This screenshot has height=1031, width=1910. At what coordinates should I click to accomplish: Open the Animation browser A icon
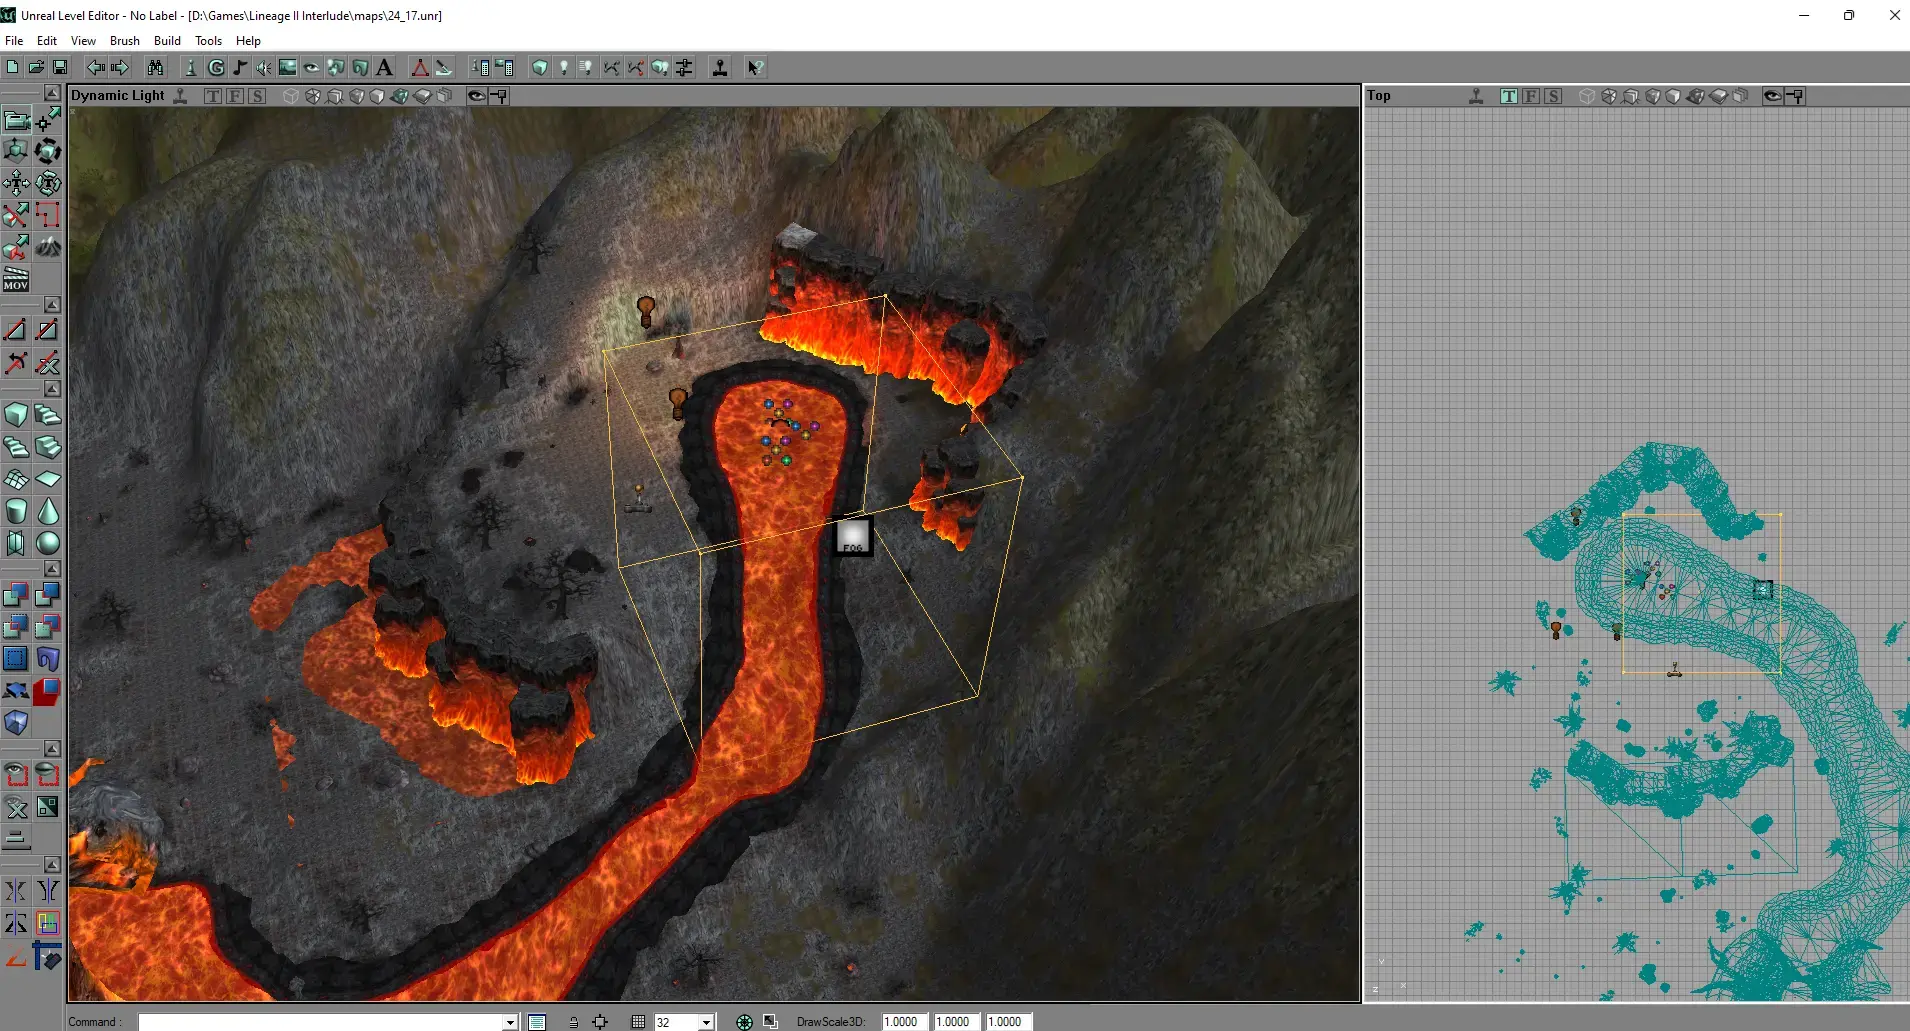click(383, 67)
